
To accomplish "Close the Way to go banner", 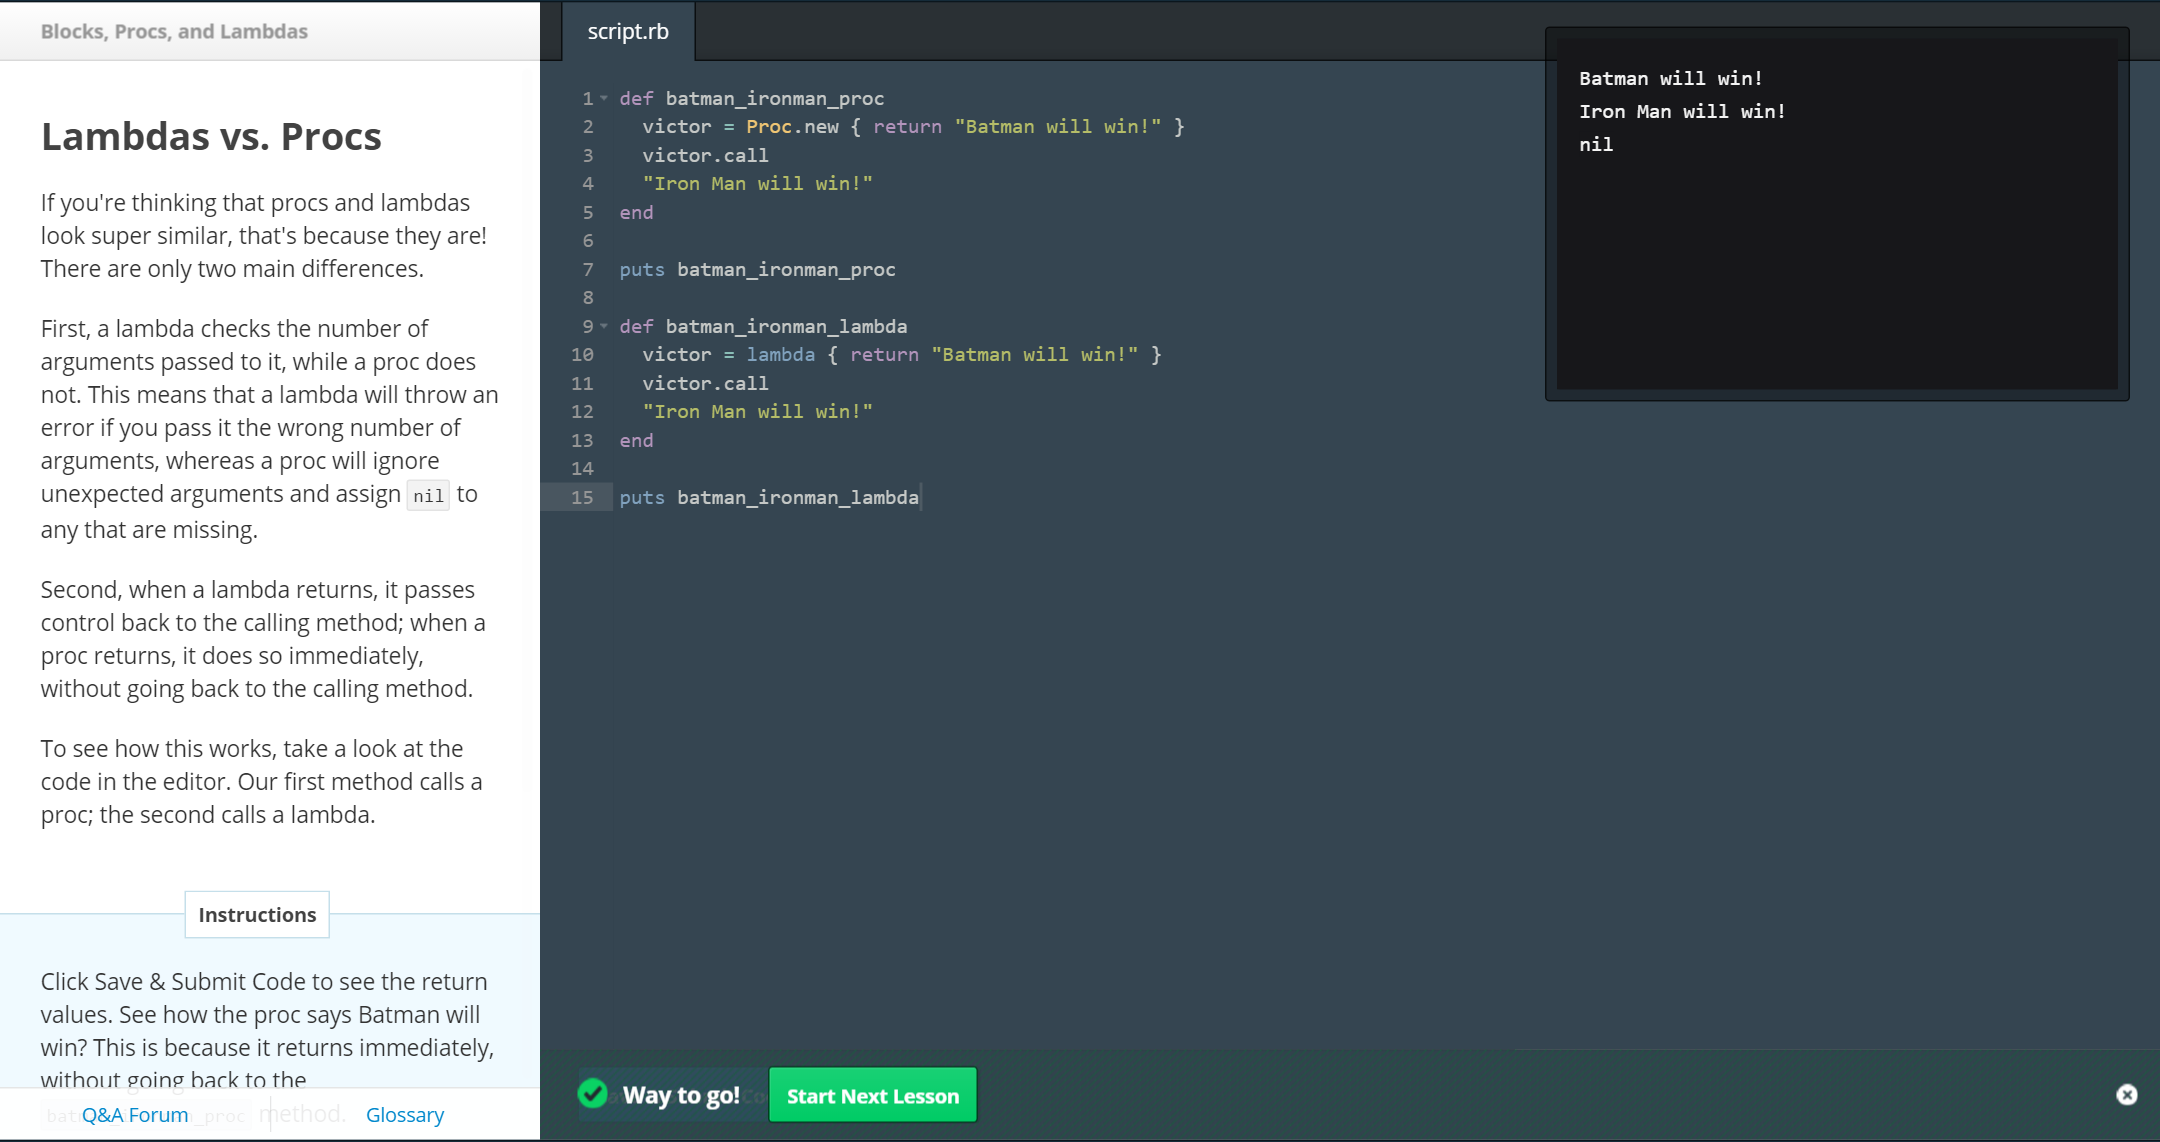I will click(x=2126, y=1095).
